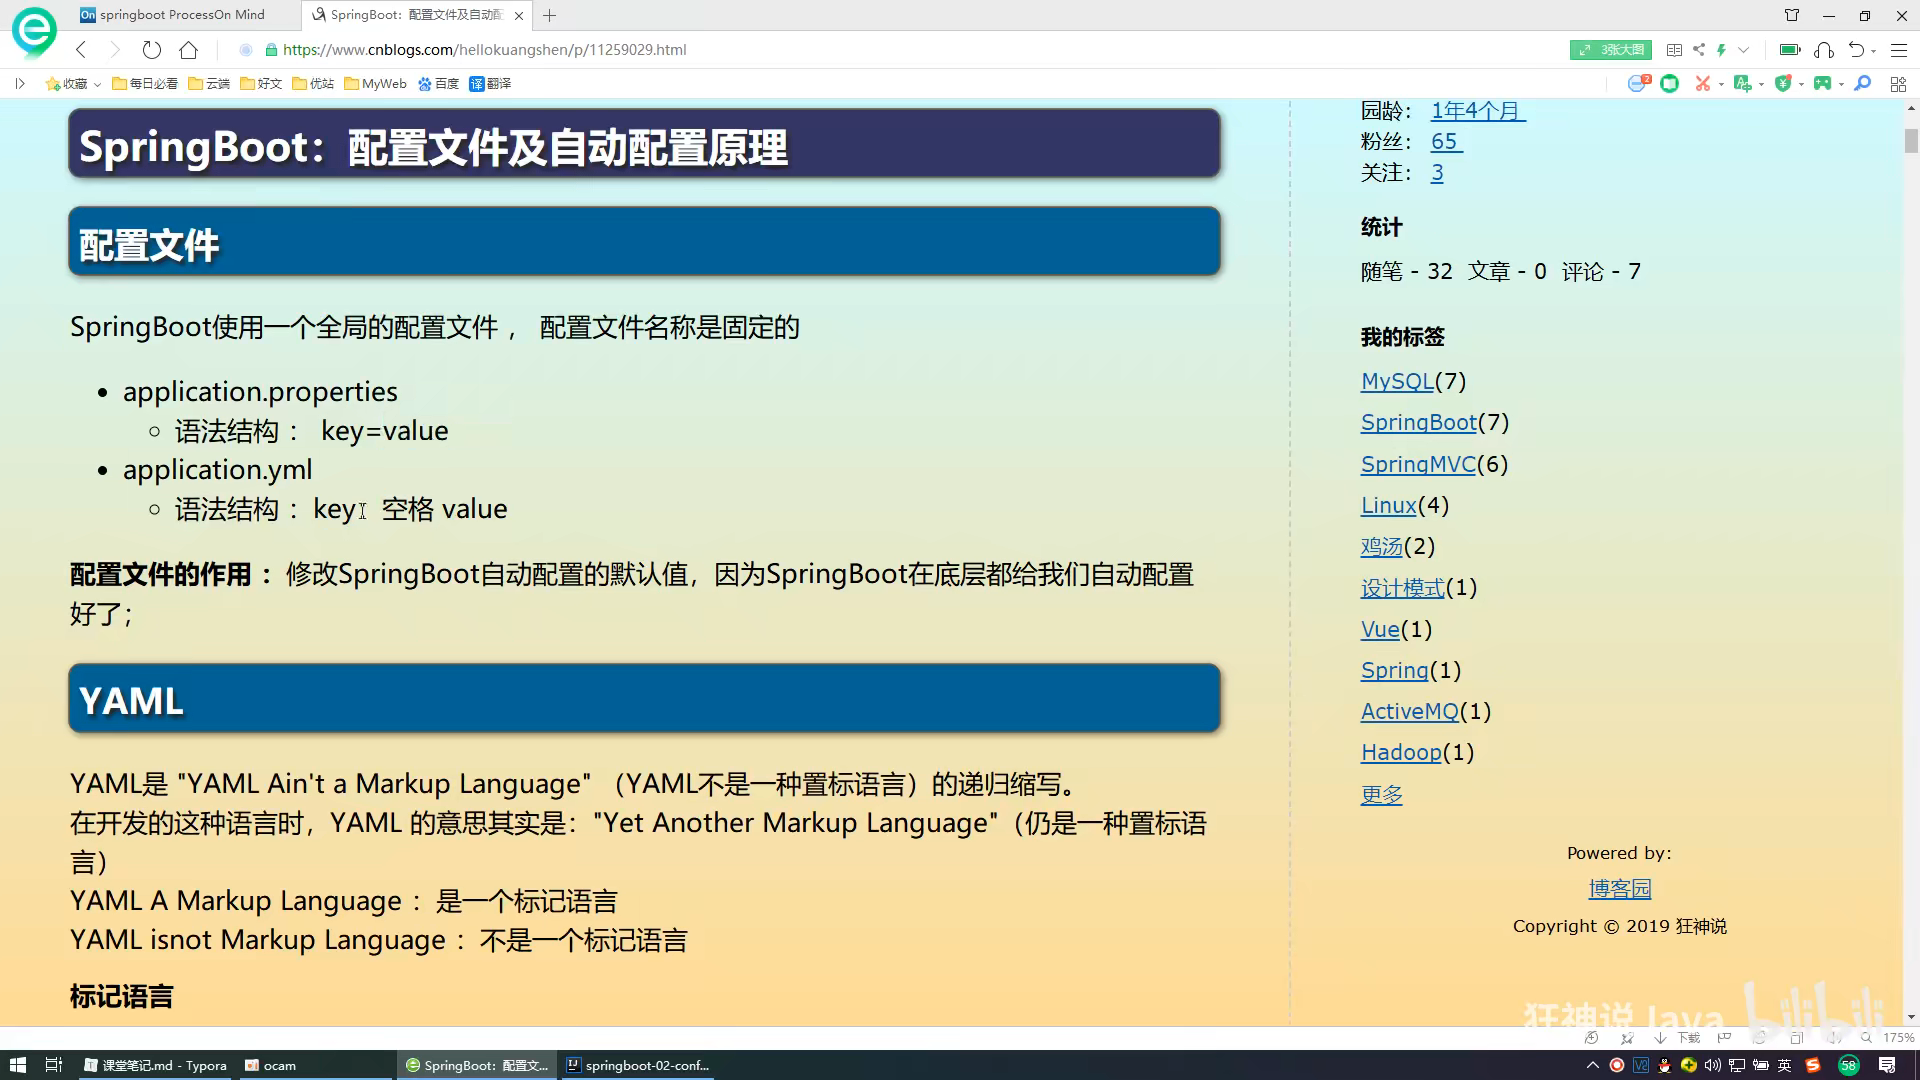Open reader mode book icon
The height and width of the screenshot is (1080, 1920).
pyautogui.click(x=1673, y=50)
